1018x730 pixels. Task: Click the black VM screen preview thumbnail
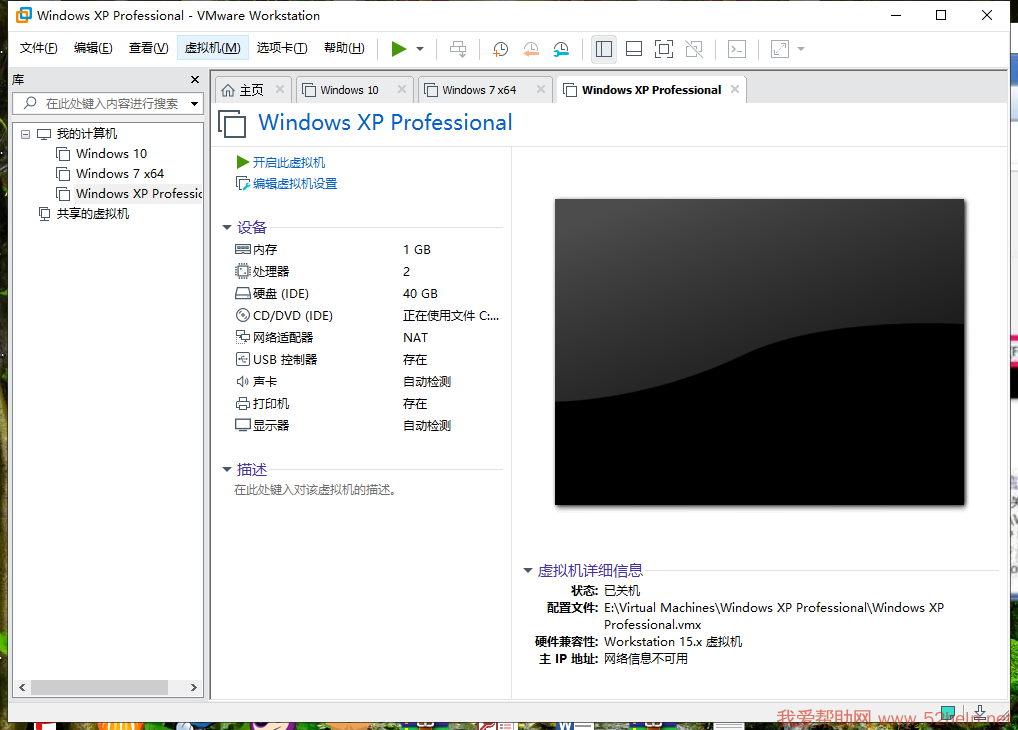tap(760, 352)
